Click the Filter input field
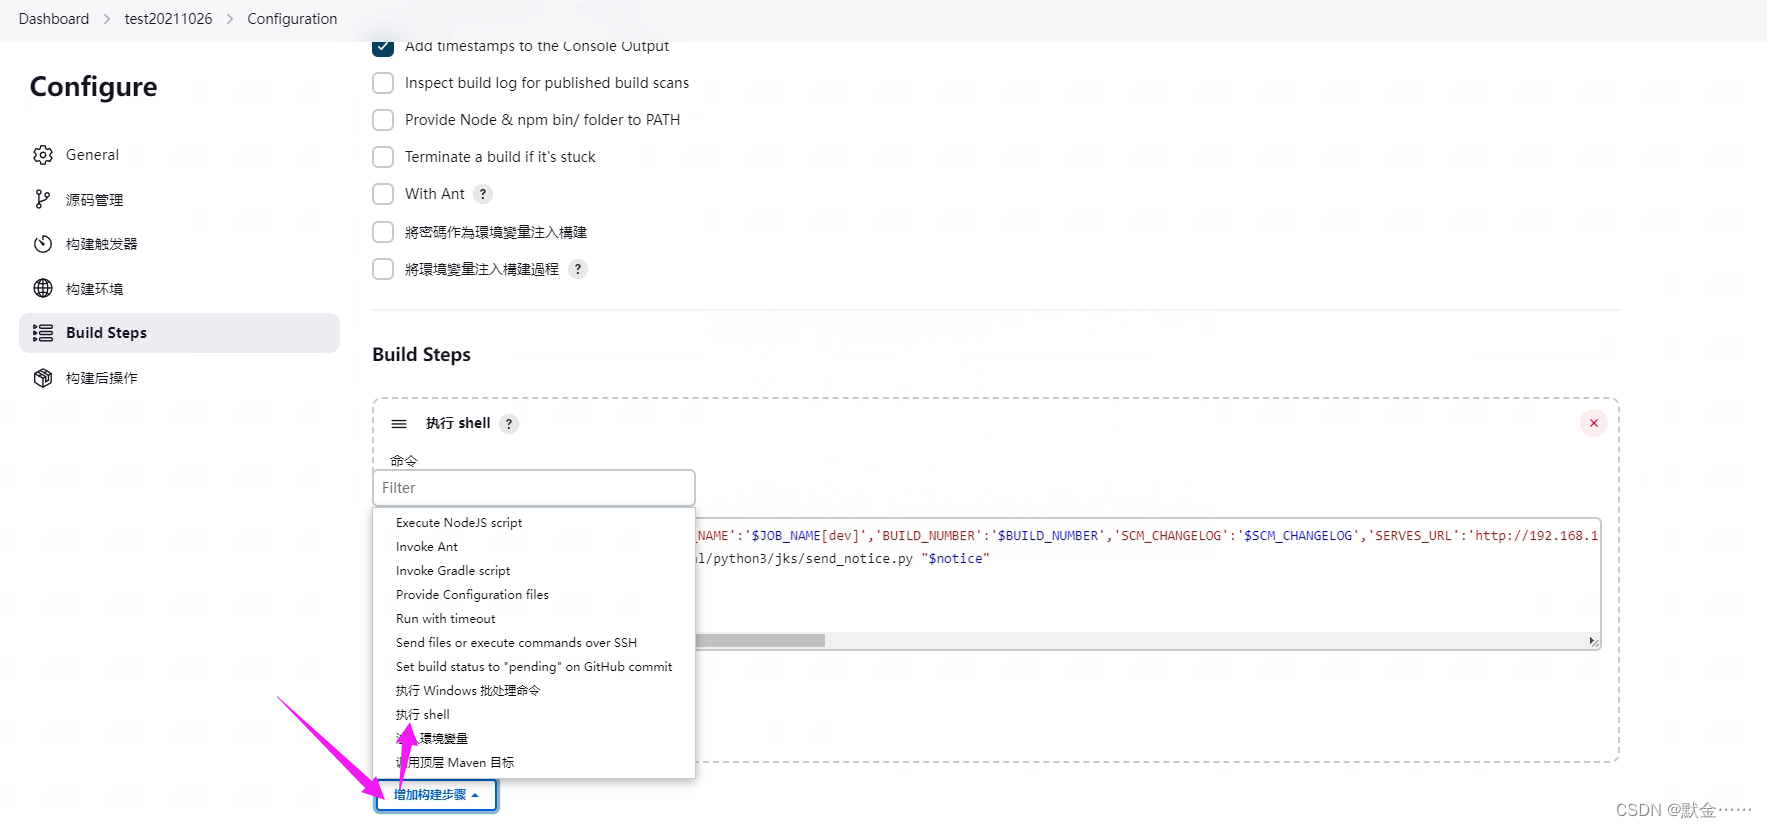Image resolution: width=1767 pixels, height=828 pixels. click(534, 488)
